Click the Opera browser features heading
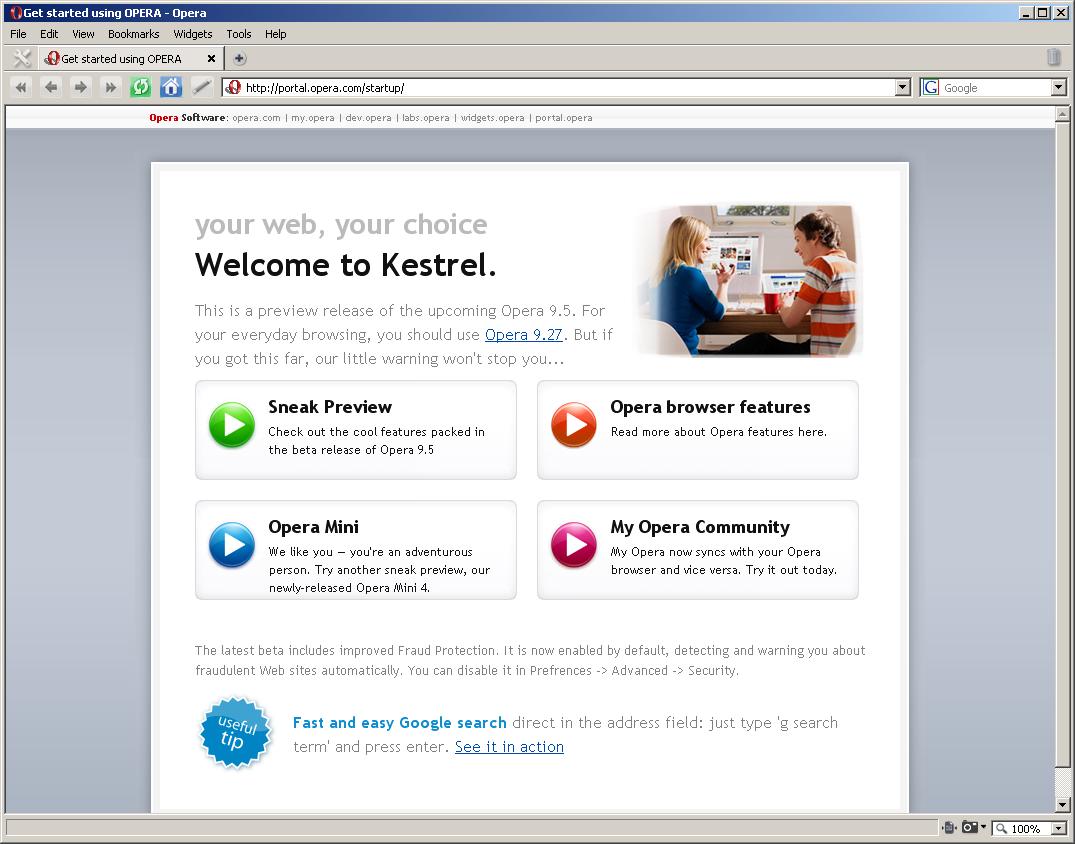The height and width of the screenshot is (844, 1075). (710, 407)
